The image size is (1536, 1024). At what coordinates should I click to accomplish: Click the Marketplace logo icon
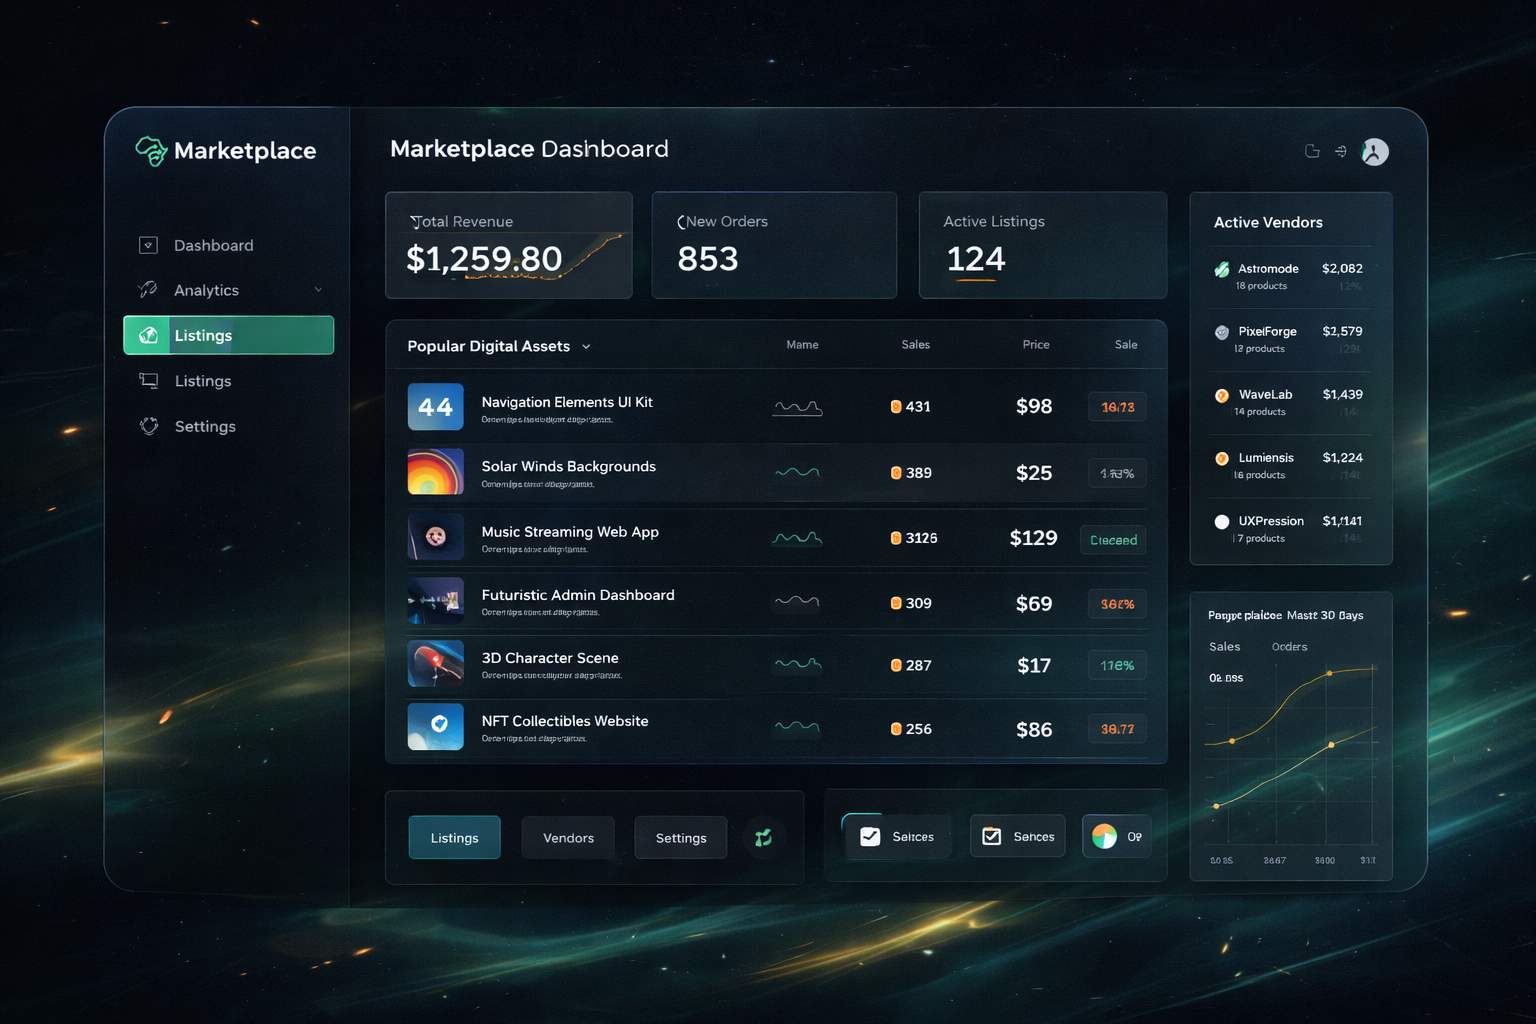click(150, 151)
